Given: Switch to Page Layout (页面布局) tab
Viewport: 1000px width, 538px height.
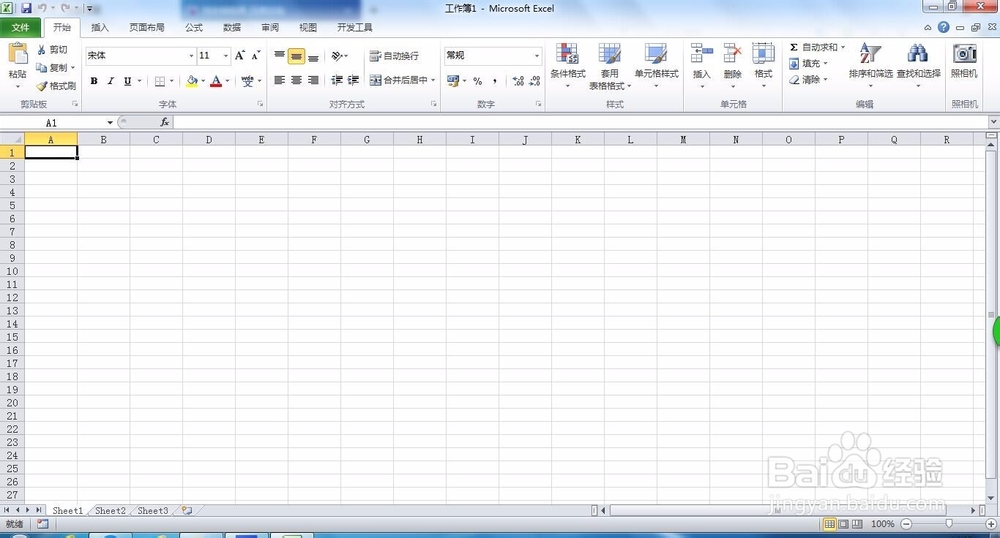Looking at the screenshot, I should pos(147,27).
